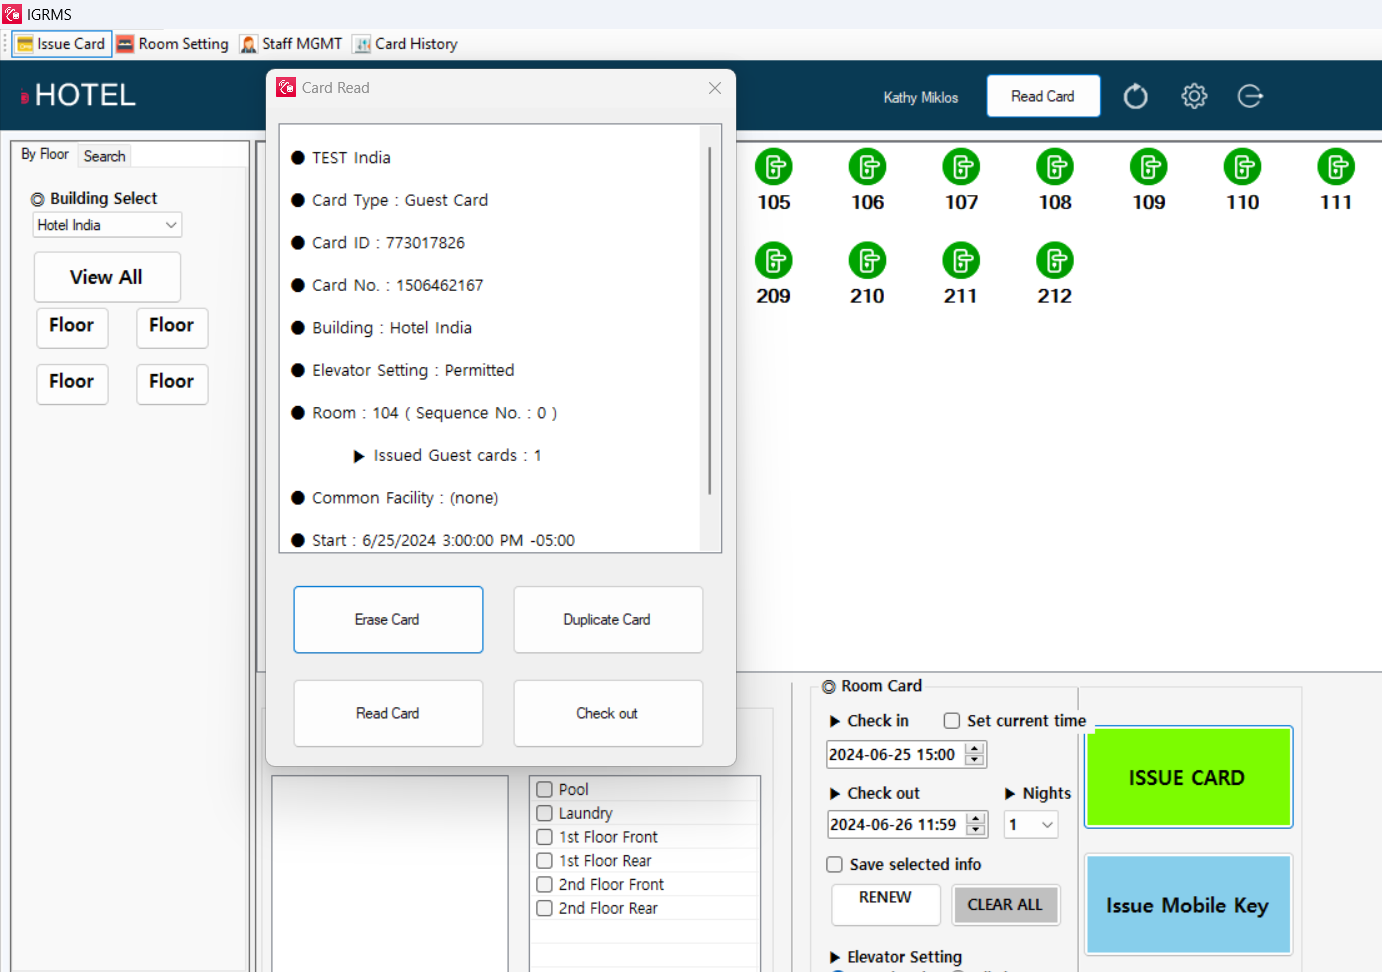The width and height of the screenshot is (1382, 972).
Task: Choose room 210 icon
Action: (x=867, y=261)
